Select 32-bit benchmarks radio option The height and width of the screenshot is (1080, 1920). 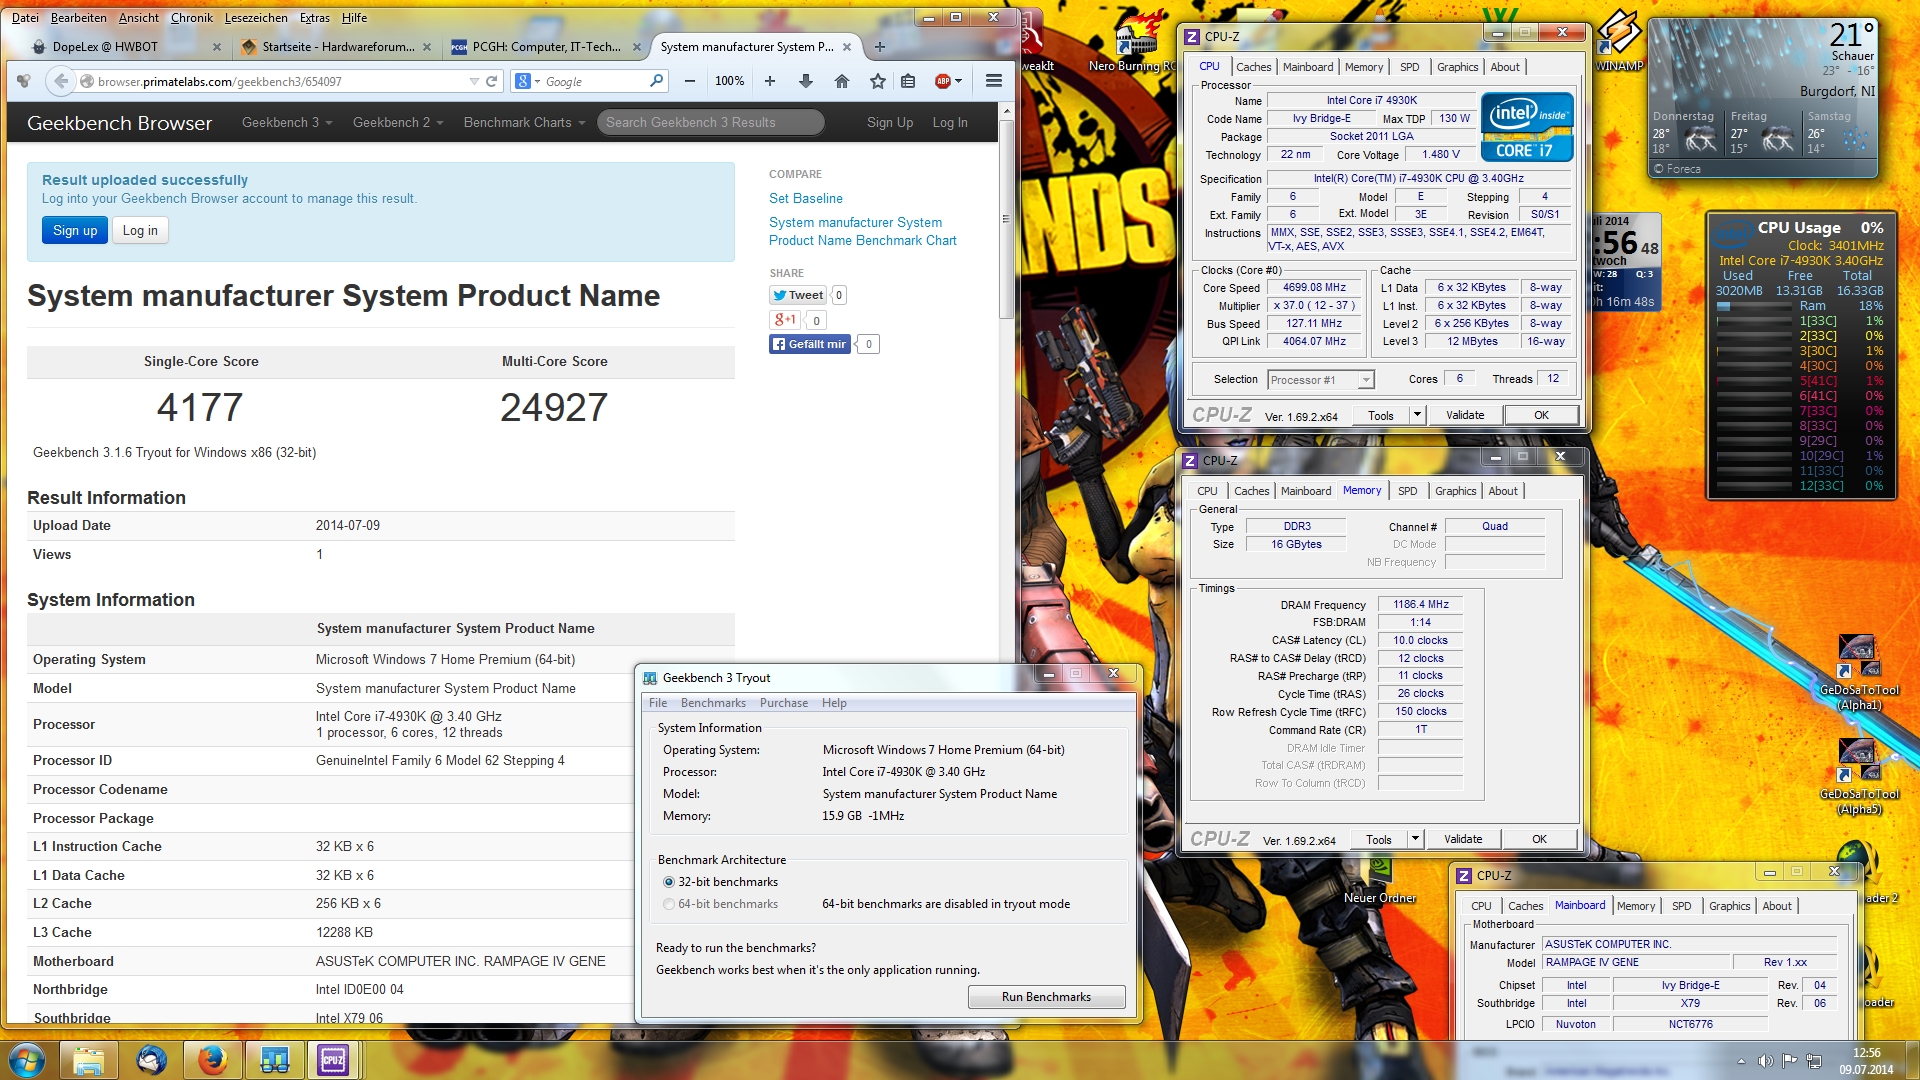(669, 882)
